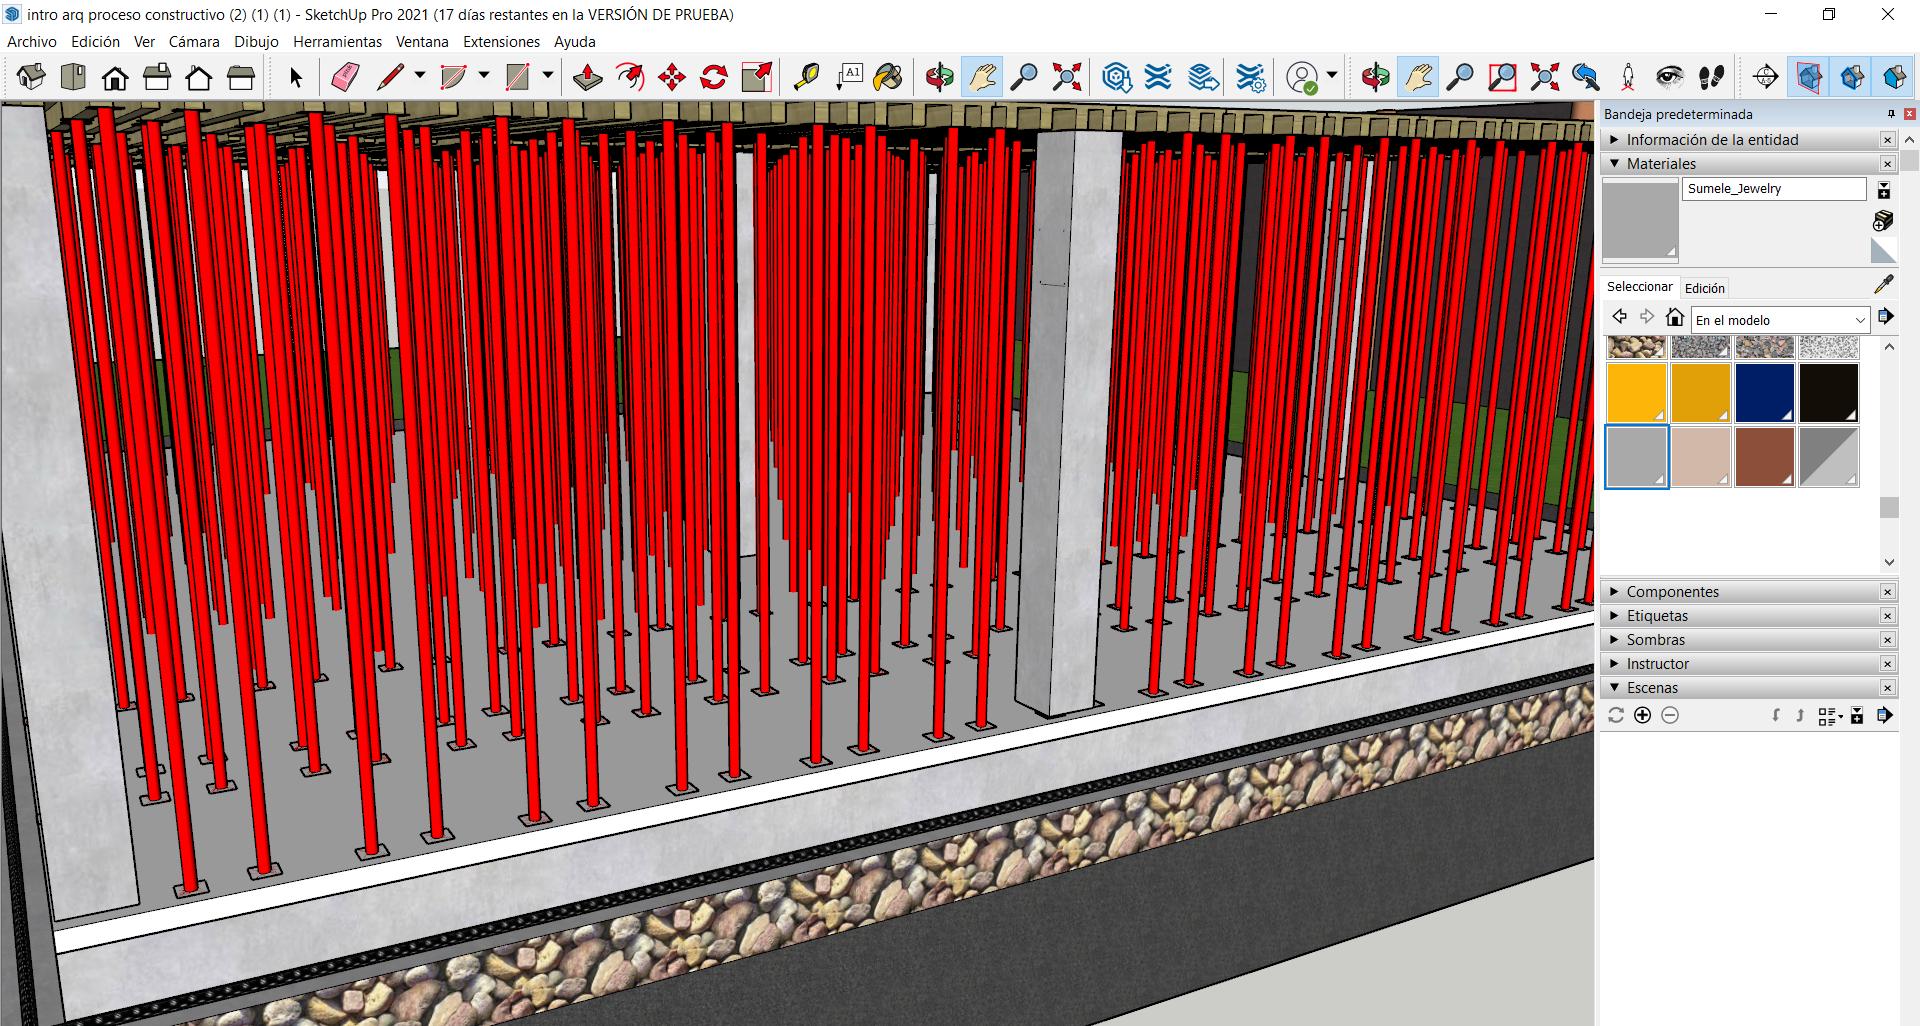The width and height of the screenshot is (1920, 1026).
Task: Toggle the Look Around eye tool
Action: click(1669, 77)
